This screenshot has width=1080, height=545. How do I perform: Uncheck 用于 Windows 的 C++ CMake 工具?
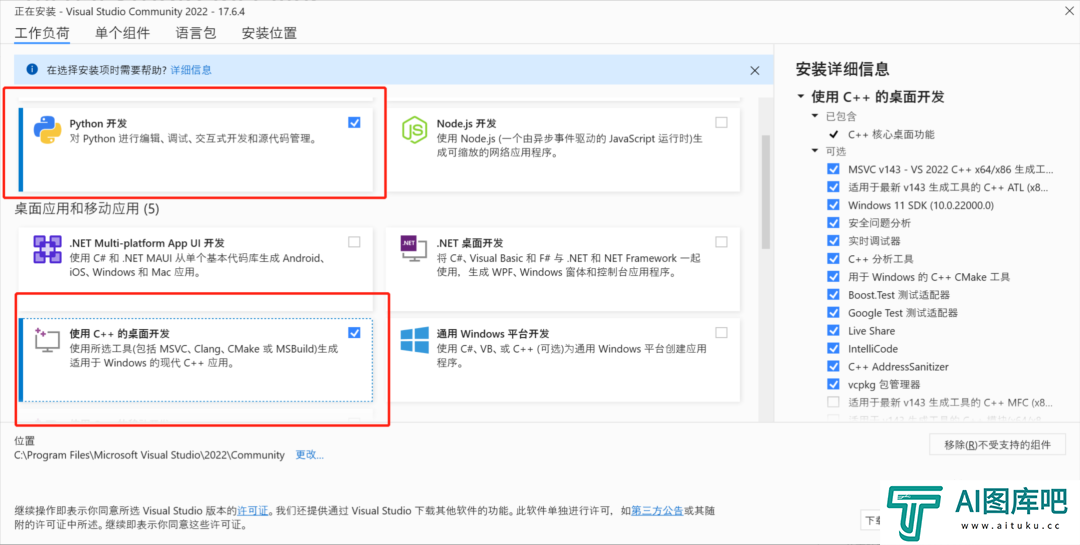click(833, 276)
